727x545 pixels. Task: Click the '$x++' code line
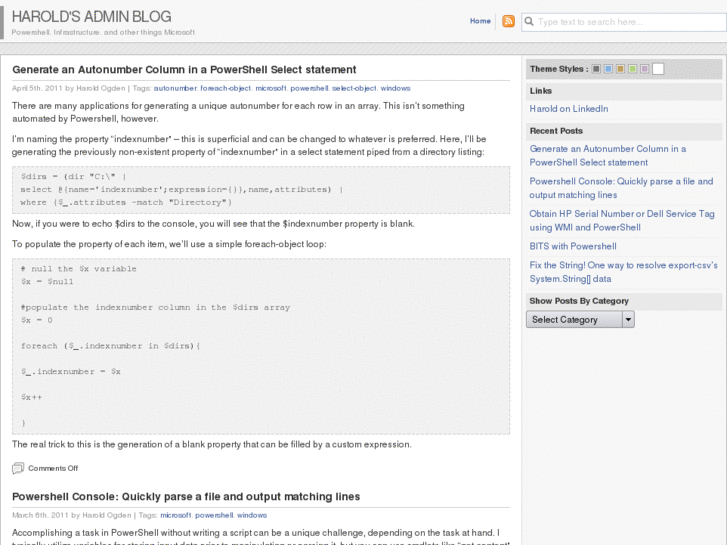(31, 397)
